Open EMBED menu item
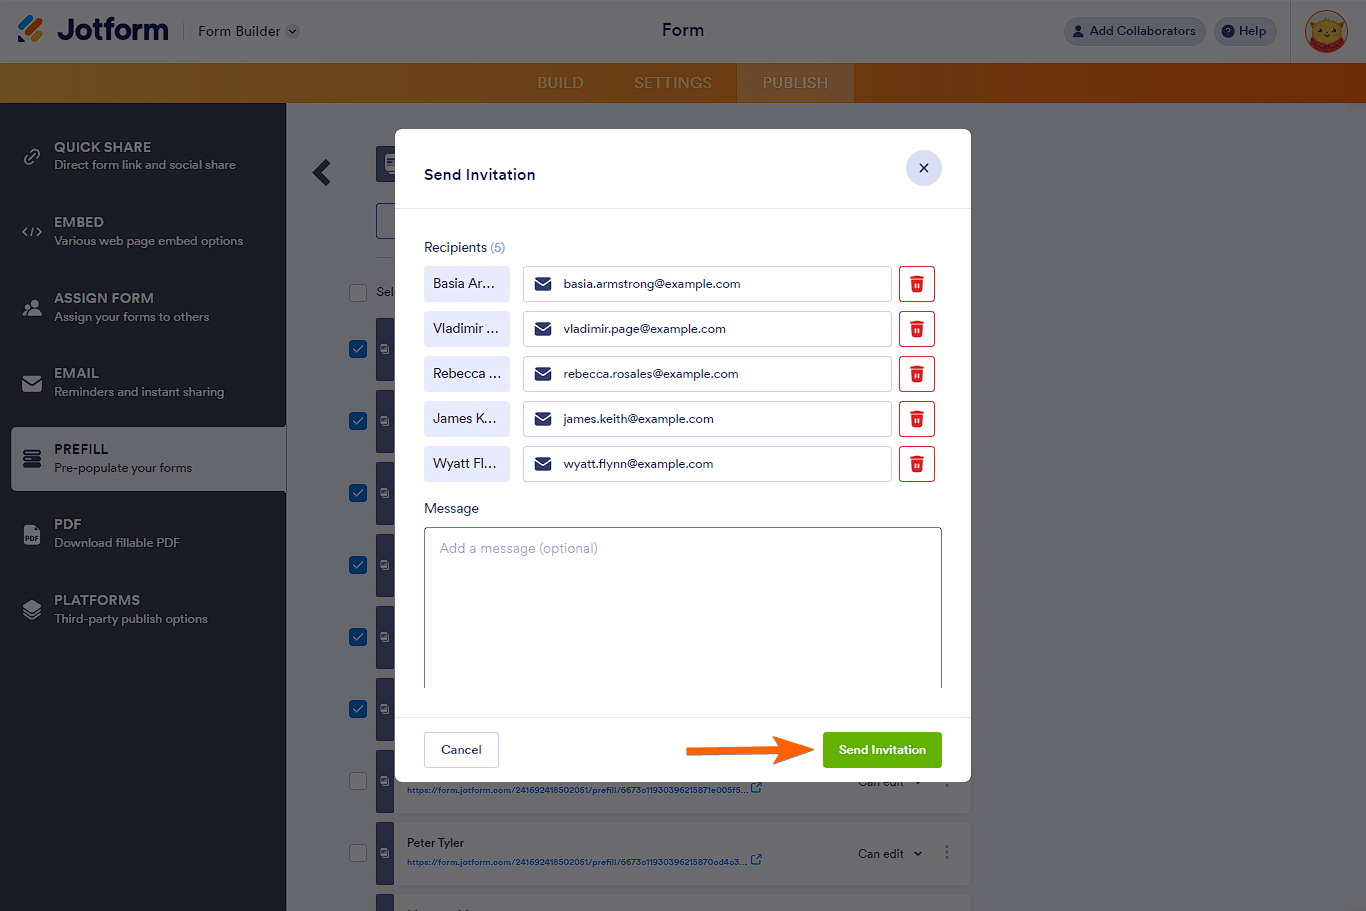 pyautogui.click(x=143, y=232)
